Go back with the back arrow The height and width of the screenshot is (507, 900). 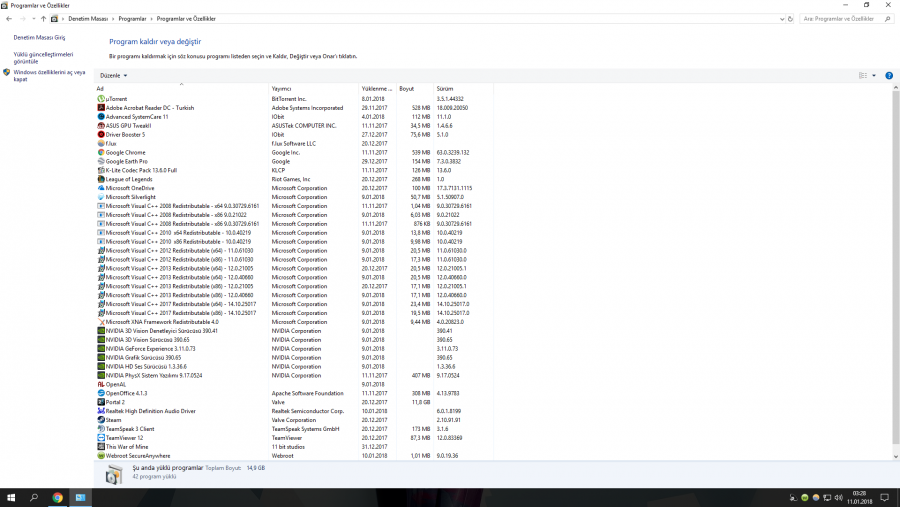tap(9, 19)
